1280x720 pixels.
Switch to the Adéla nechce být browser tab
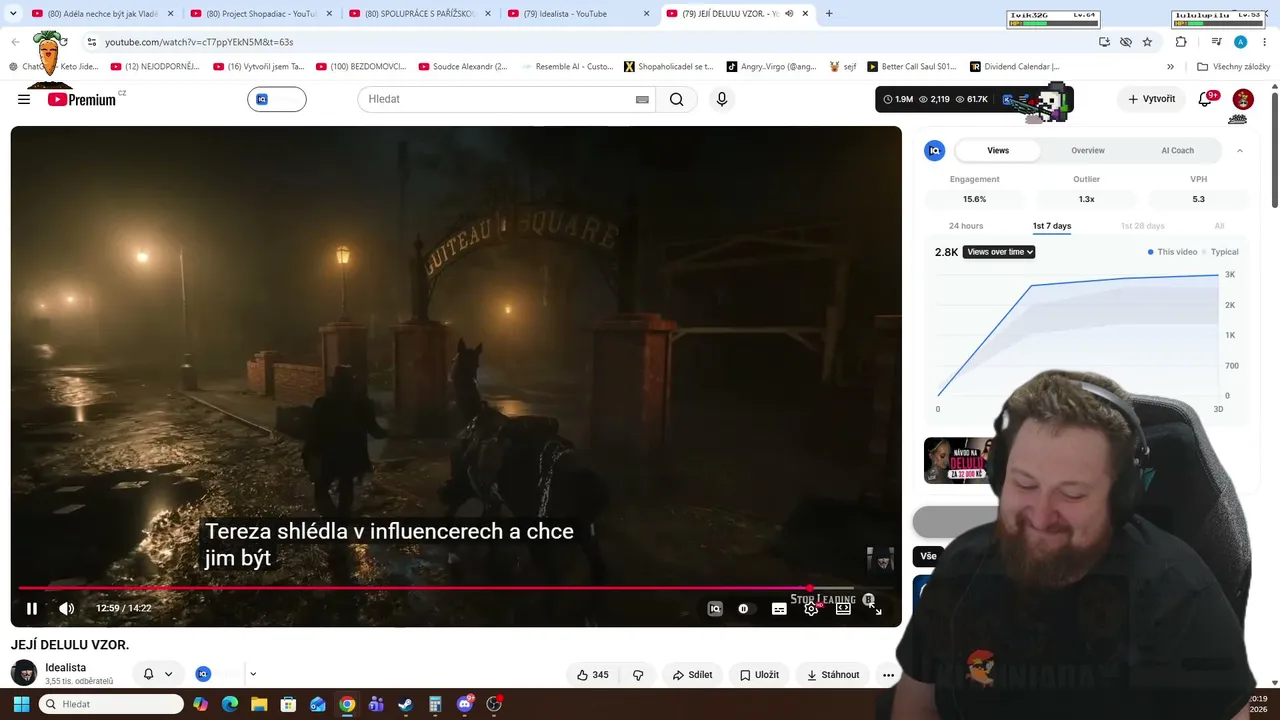pos(102,14)
